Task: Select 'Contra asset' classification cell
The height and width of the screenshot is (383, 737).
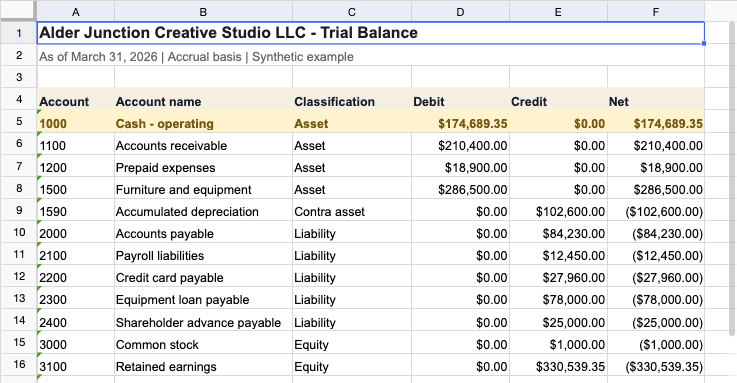Action: click(352, 210)
